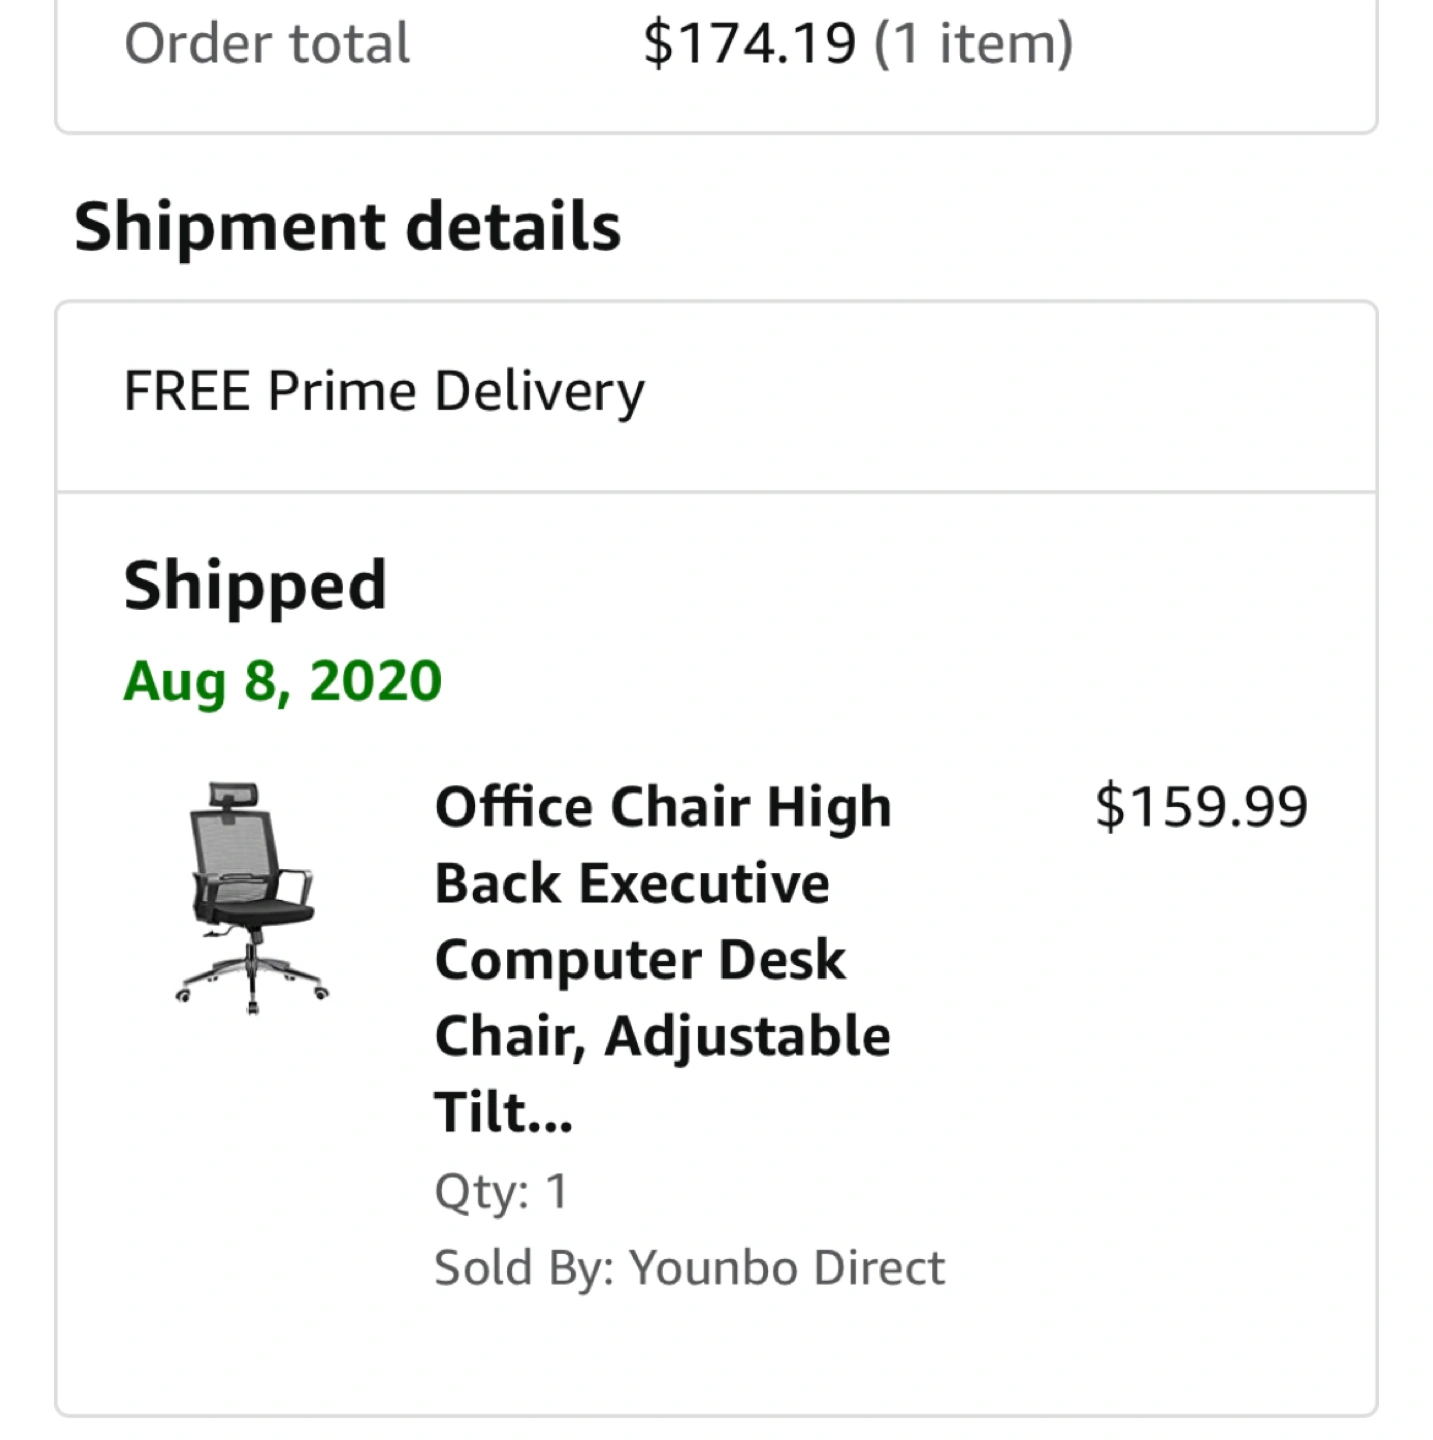Tap the Back Executive title line
Image resolution: width=1433 pixels, height=1440 pixels.
(x=632, y=884)
